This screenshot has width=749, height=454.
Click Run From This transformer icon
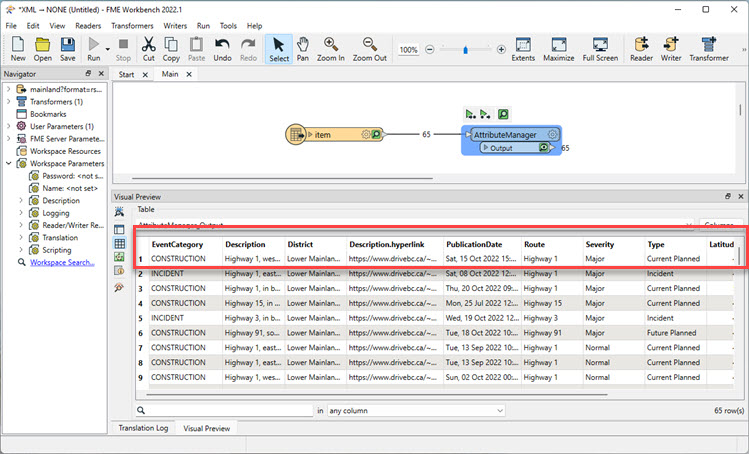tap(485, 114)
